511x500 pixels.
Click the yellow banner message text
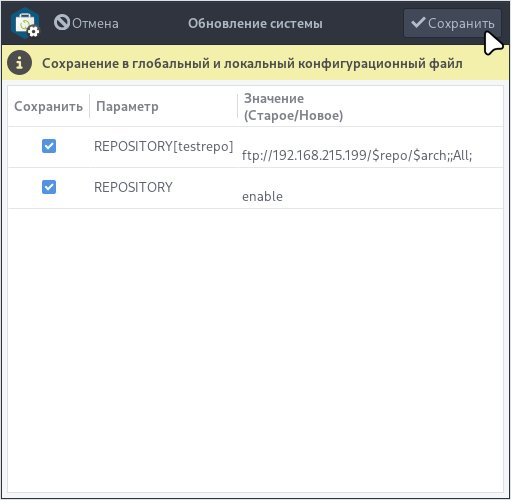(x=252, y=63)
